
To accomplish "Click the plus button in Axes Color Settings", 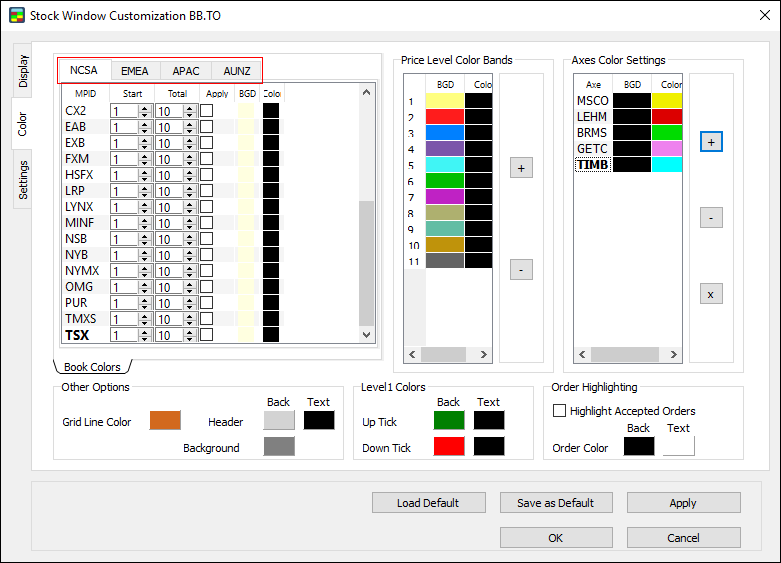I will 710,142.
